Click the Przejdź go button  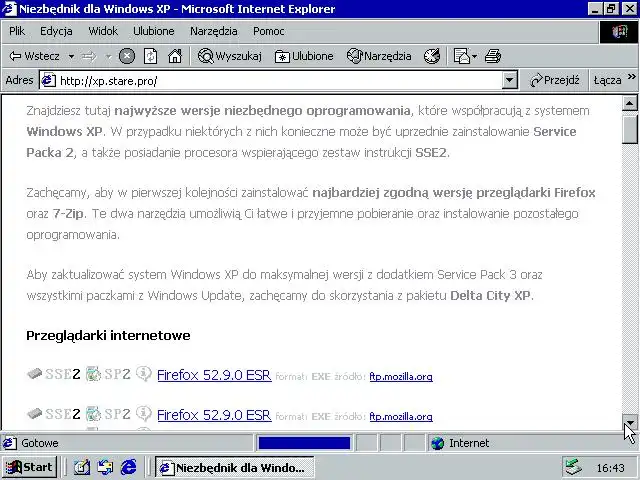(x=555, y=80)
